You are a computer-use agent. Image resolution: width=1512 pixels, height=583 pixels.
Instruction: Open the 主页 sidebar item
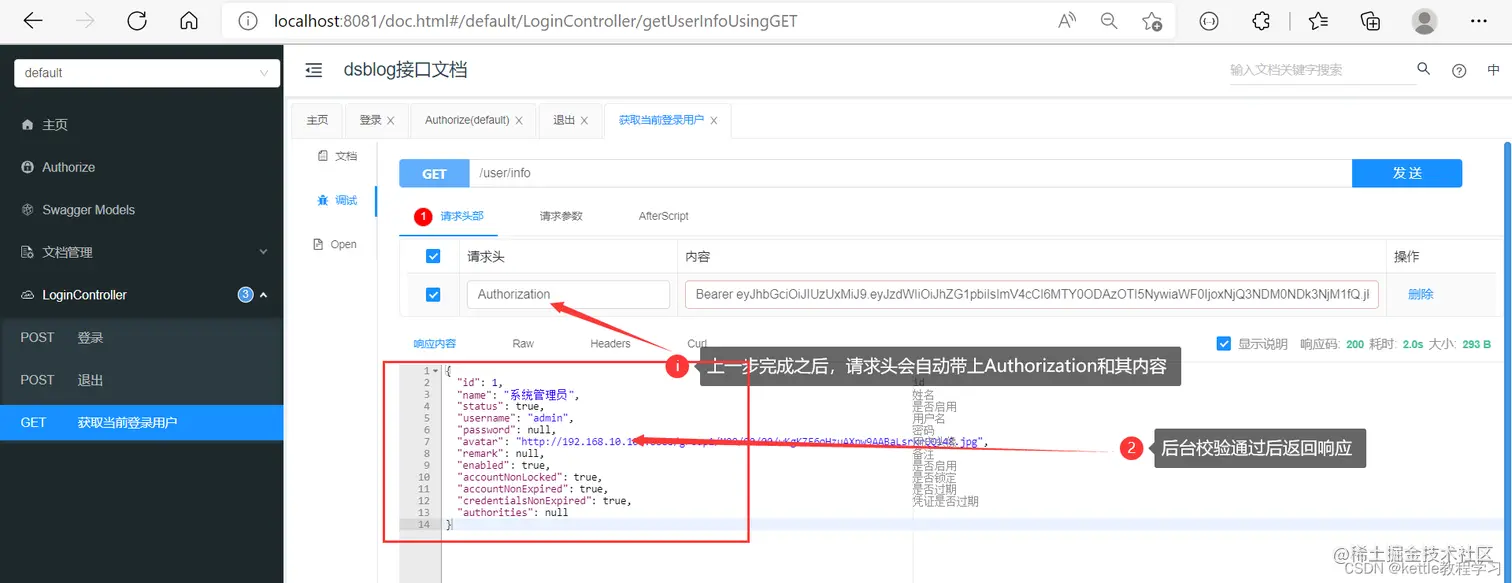click(141, 125)
